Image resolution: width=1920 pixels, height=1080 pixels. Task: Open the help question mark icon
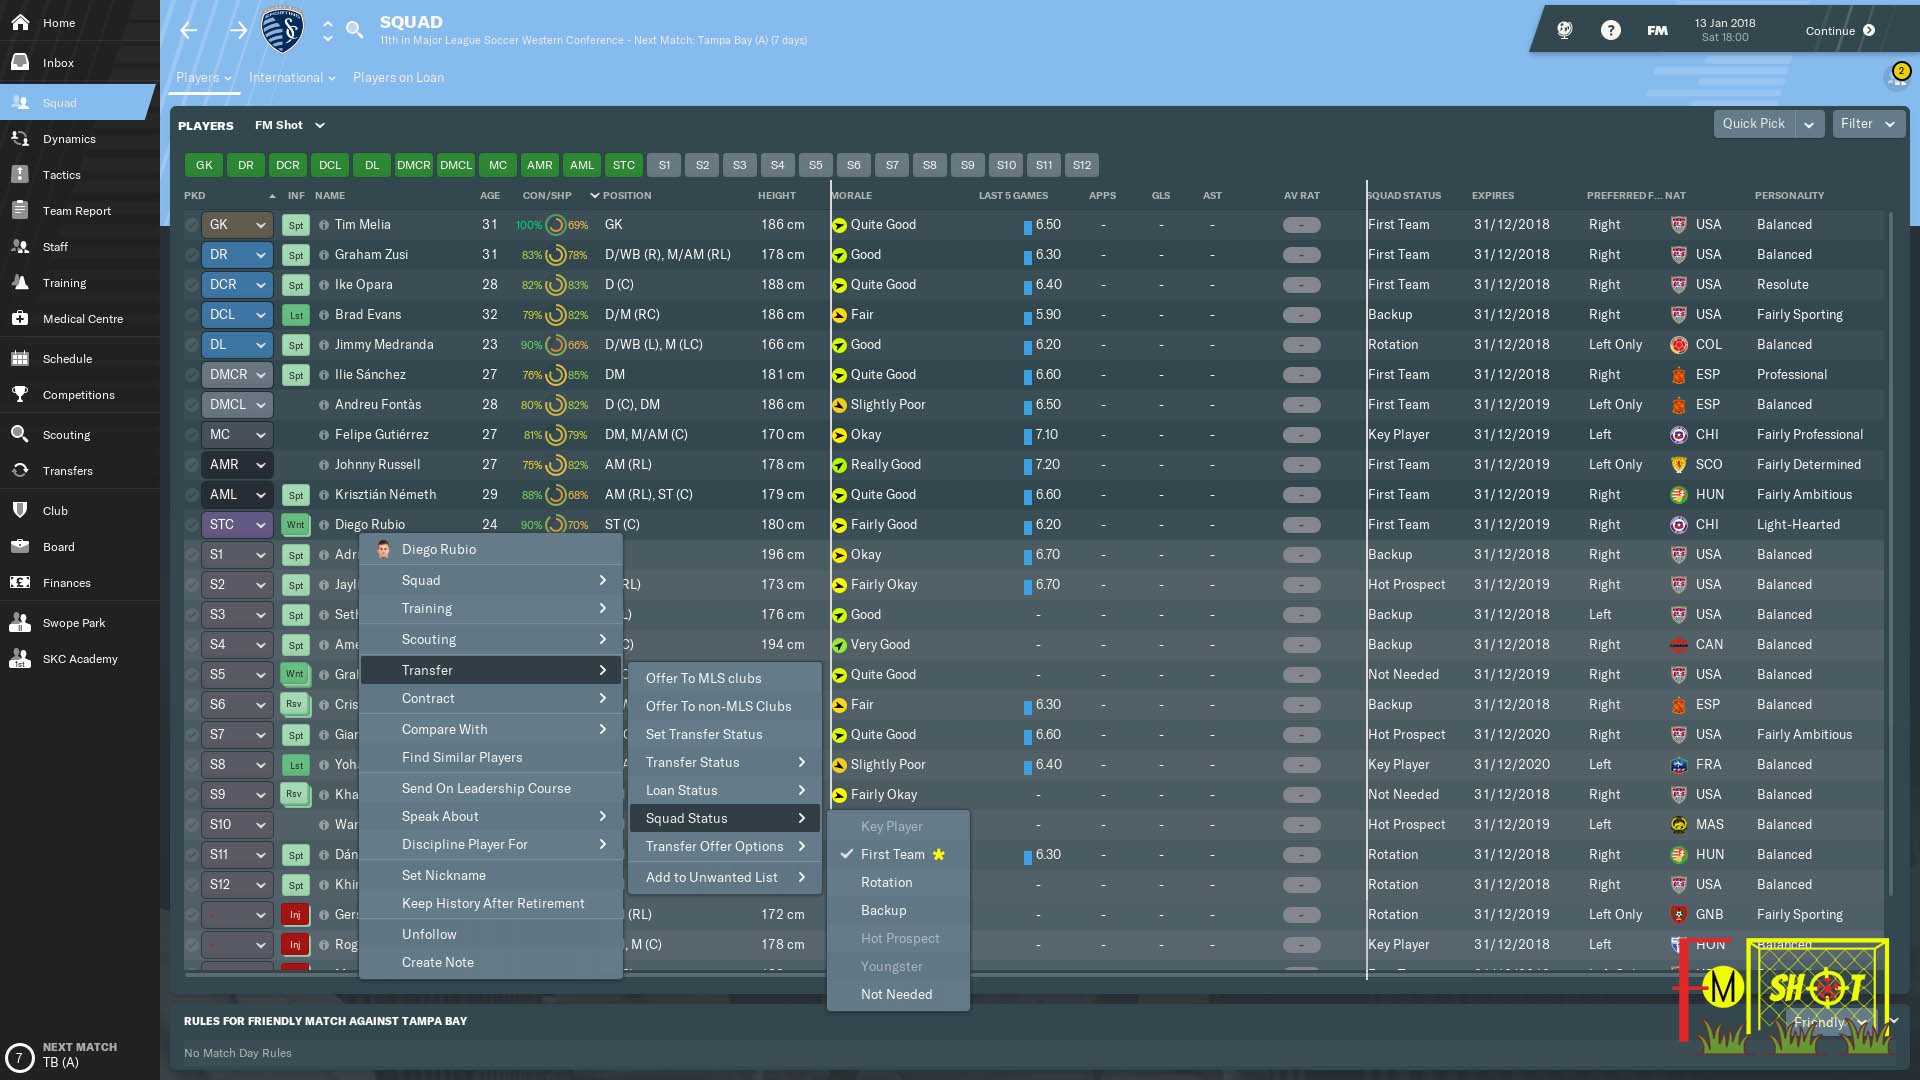point(1610,30)
